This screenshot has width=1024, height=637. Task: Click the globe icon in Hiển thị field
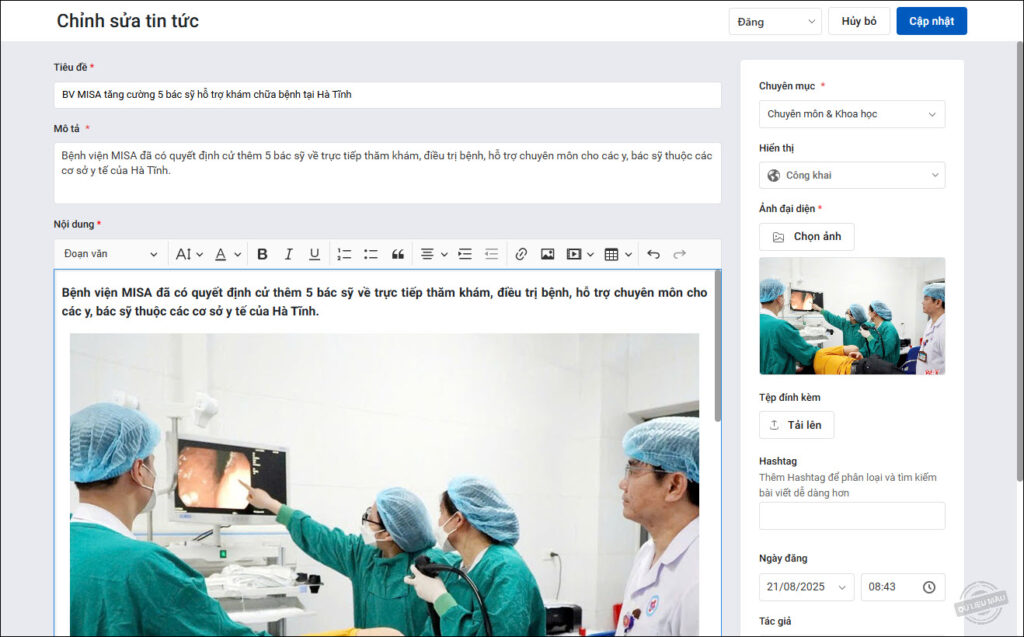[773, 175]
